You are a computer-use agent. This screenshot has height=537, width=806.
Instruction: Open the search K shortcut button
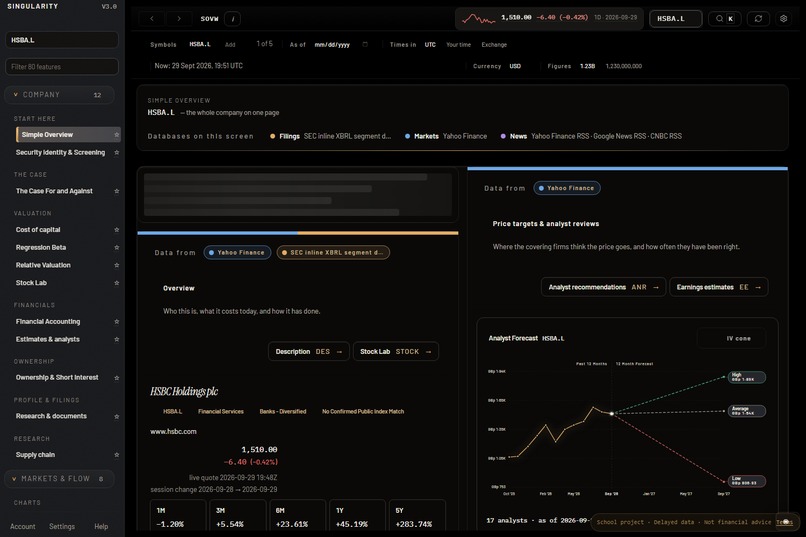point(725,19)
